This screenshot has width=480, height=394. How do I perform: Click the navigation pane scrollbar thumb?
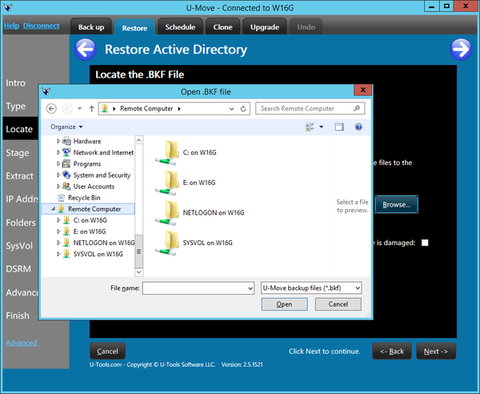(139, 251)
